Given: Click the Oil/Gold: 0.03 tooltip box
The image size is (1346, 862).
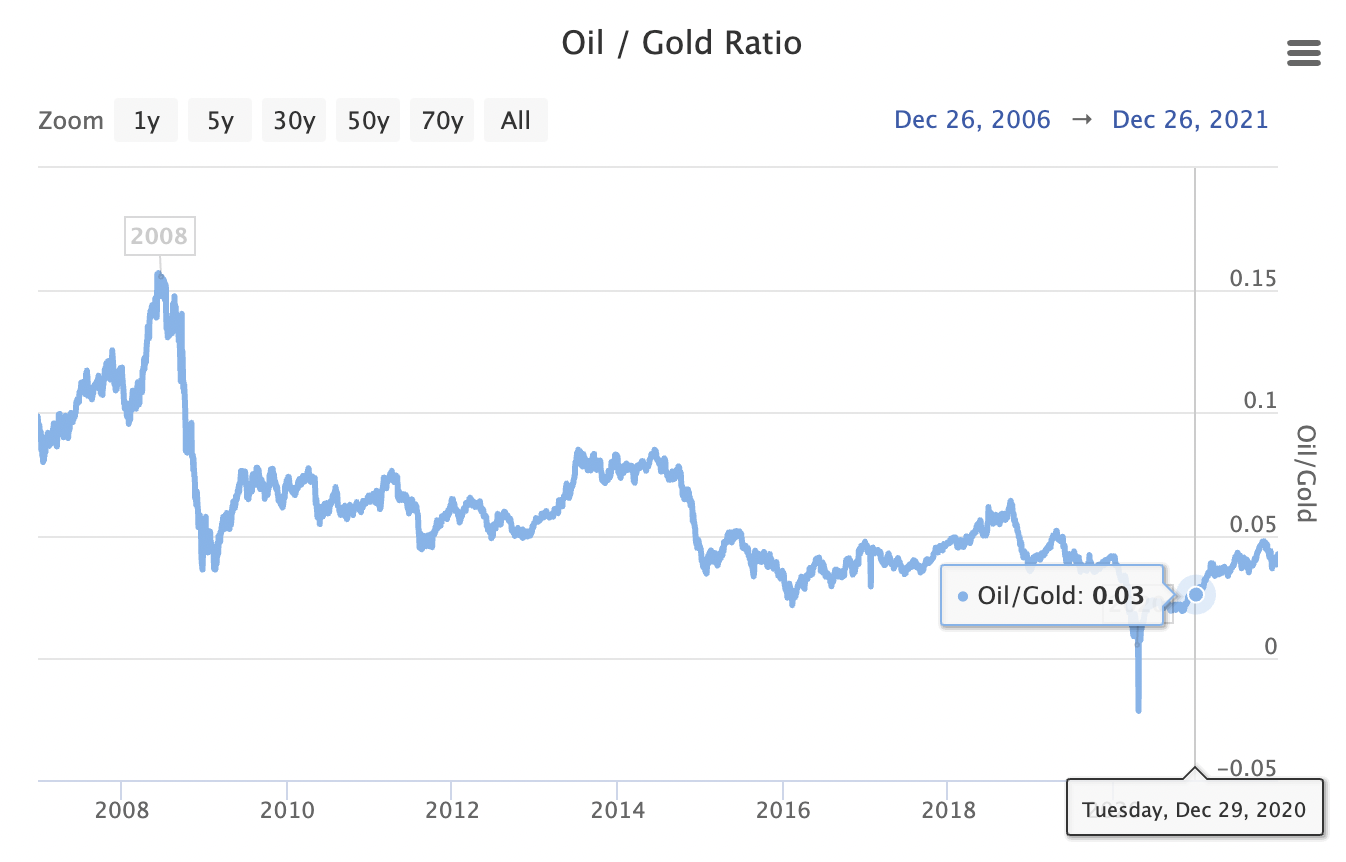Looking at the screenshot, I should tap(1052, 596).
